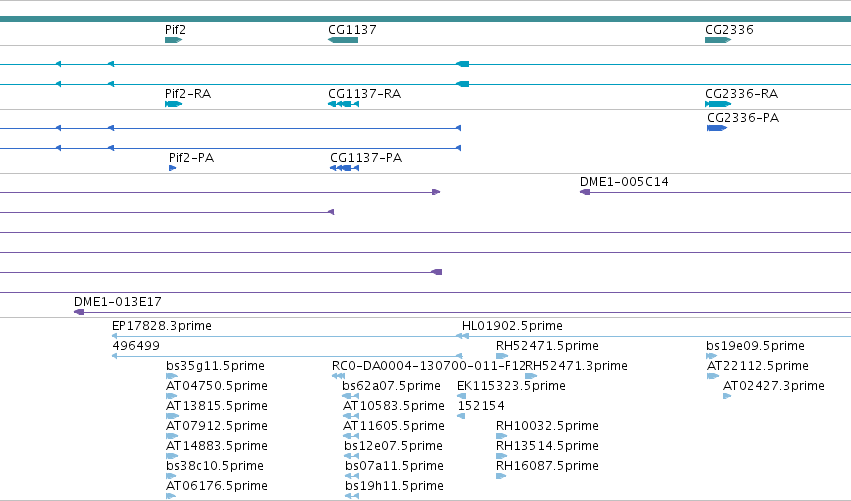Click the DME1-005C14 label
This screenshot has width=851, height=501.
coord(624,182)
